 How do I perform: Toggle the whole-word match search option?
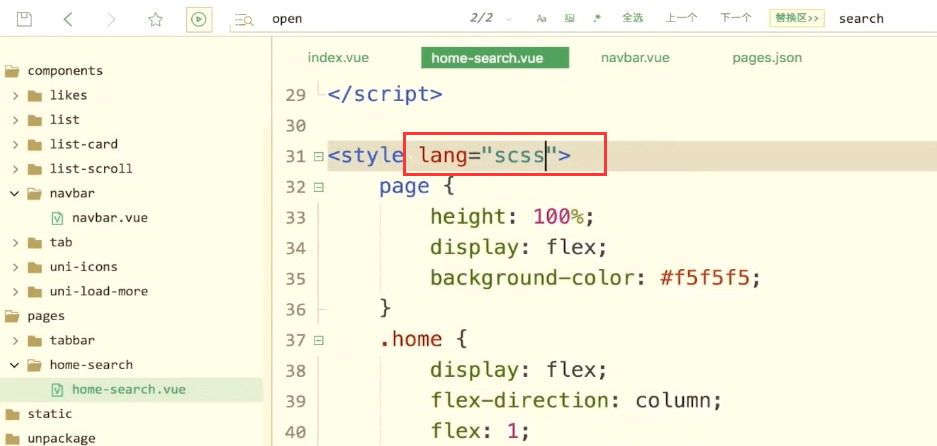(569, 19)
